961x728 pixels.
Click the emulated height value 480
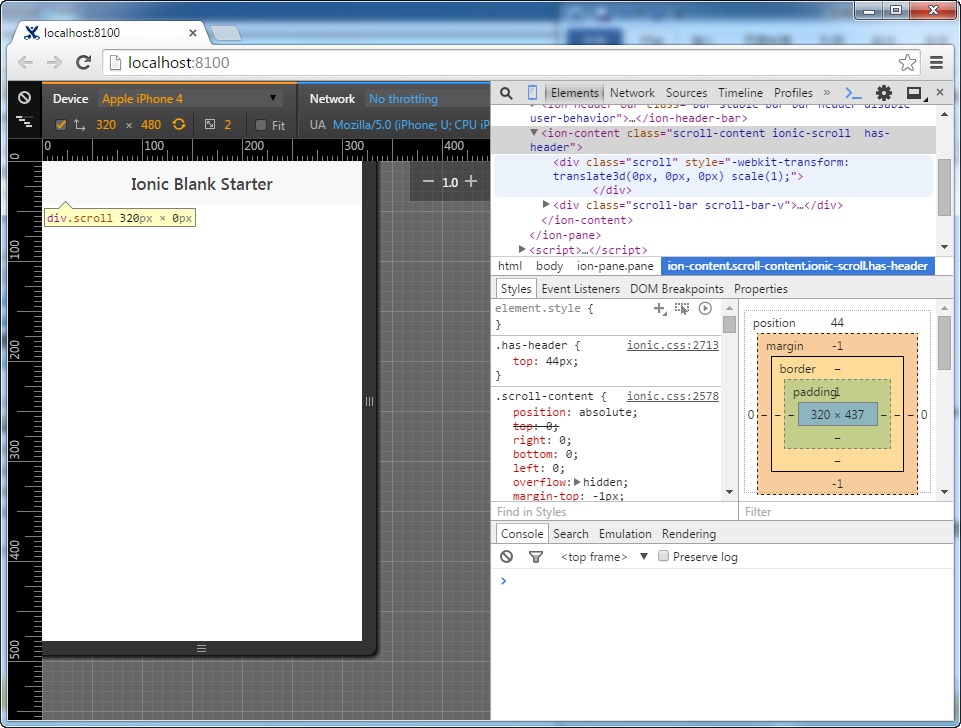pos(151,125)
